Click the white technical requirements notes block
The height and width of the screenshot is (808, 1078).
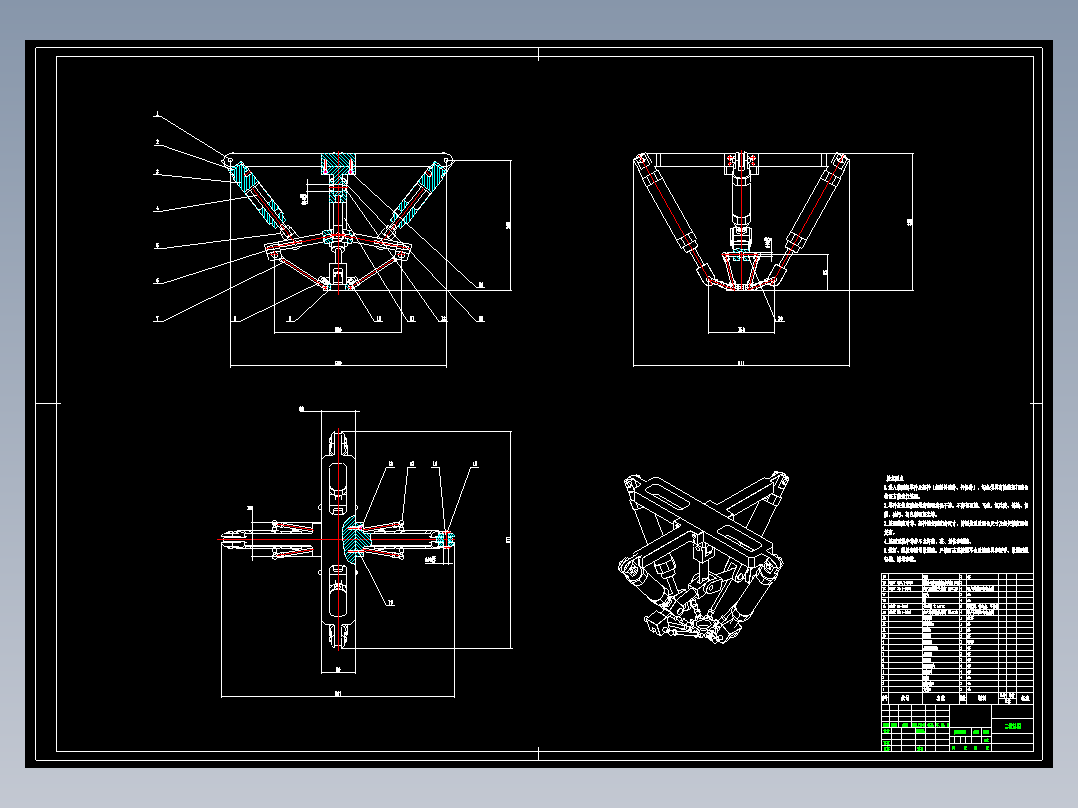pyautogui.click(x=956, y=519)
